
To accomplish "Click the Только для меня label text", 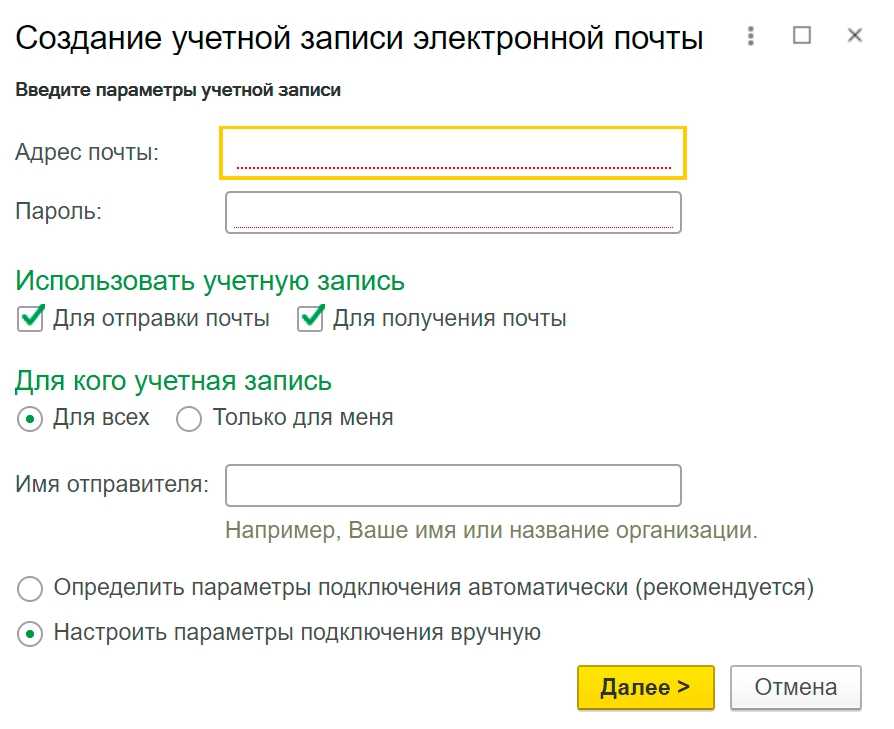I will point(303,418).
